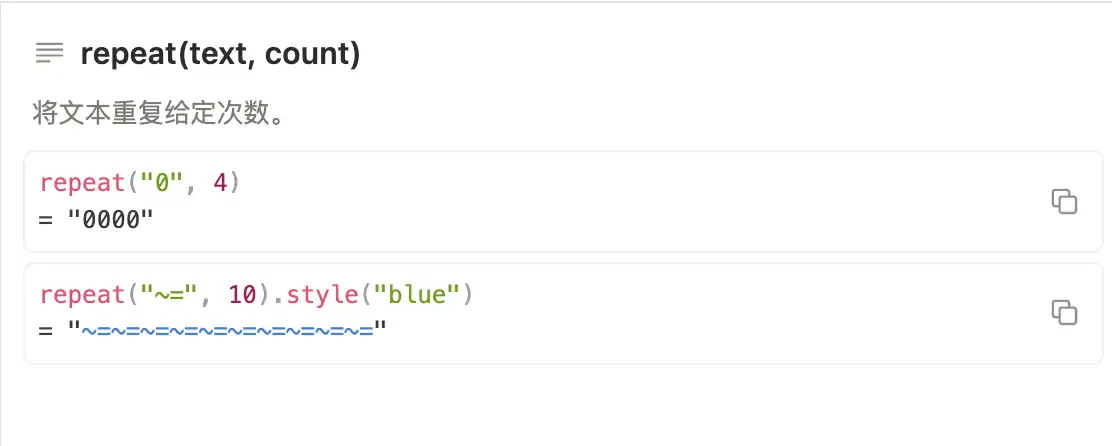Click the text-lines icon beside the repeat heading

tap(49, 53)
